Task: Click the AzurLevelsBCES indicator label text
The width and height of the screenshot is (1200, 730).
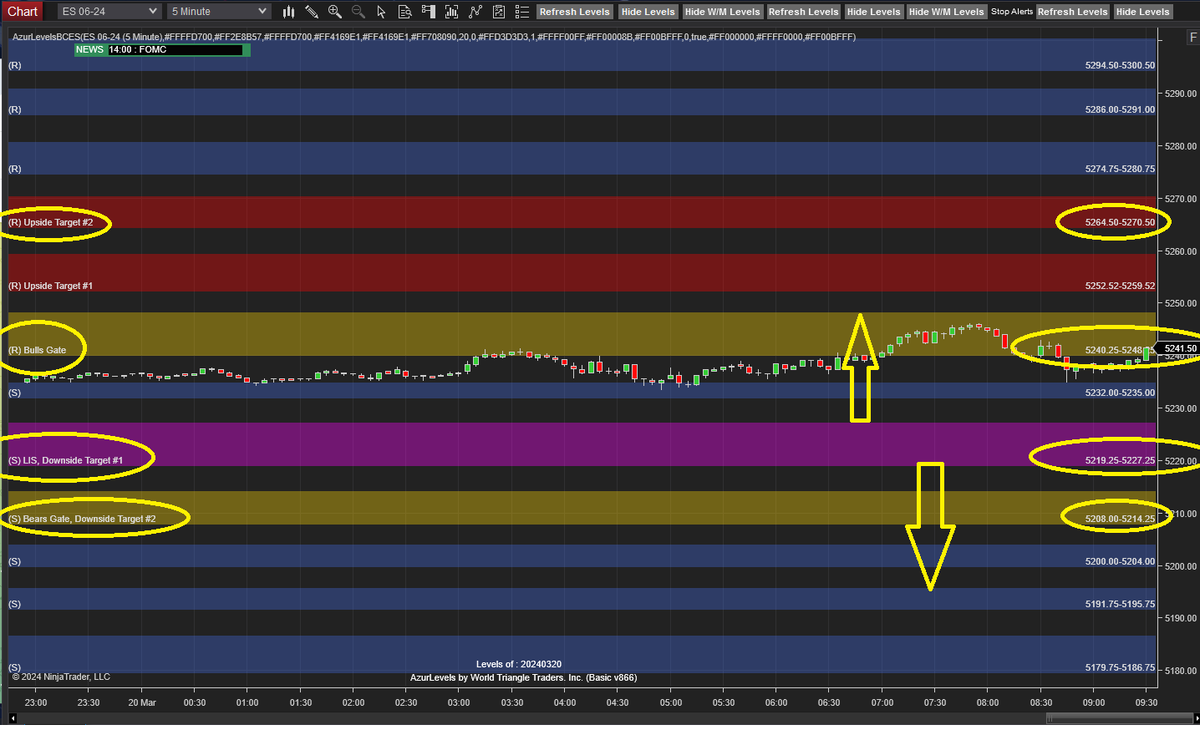Action: [x=434, y=36]
